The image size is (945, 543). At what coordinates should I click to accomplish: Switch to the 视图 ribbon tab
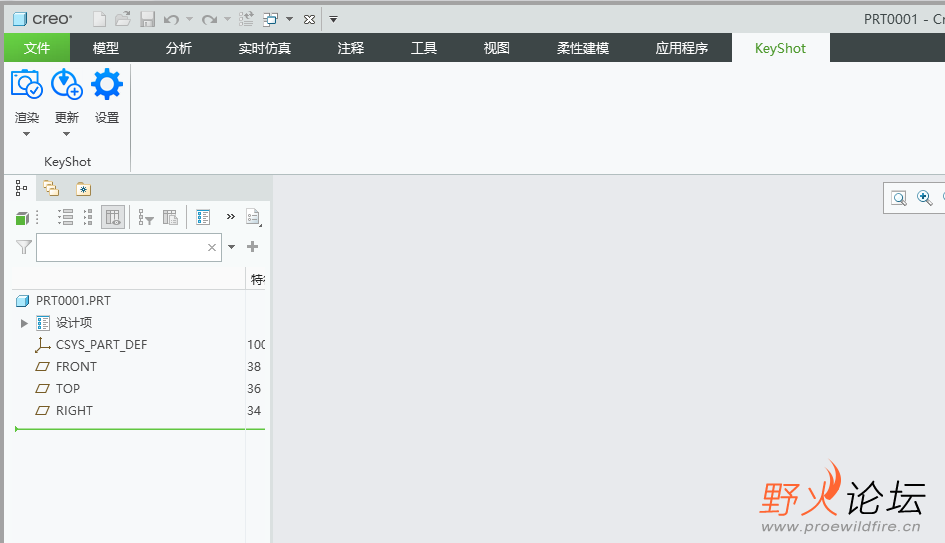pos(497,48)
